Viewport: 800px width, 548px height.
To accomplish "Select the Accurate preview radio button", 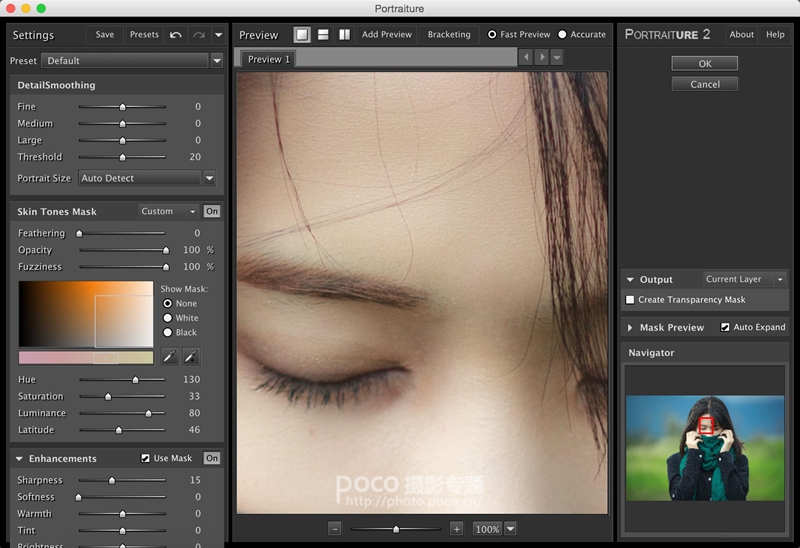I will click(x=563, y=35).
